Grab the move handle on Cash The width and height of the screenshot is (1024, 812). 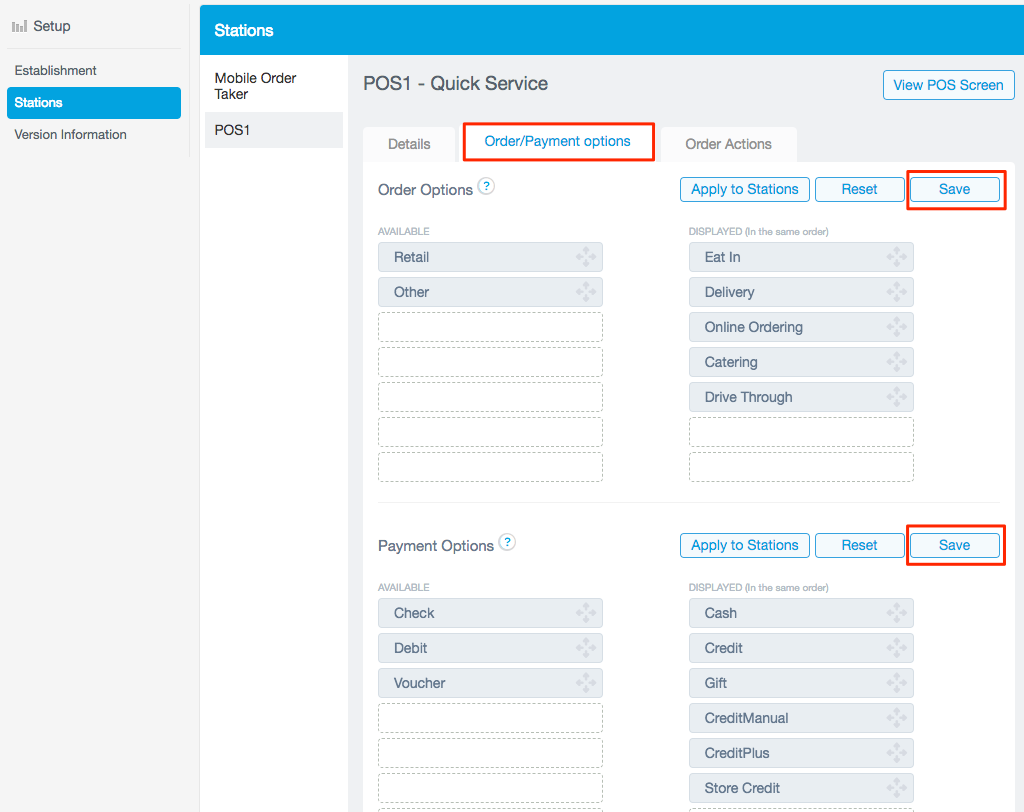pyautogui.click(x=896, y=613)
